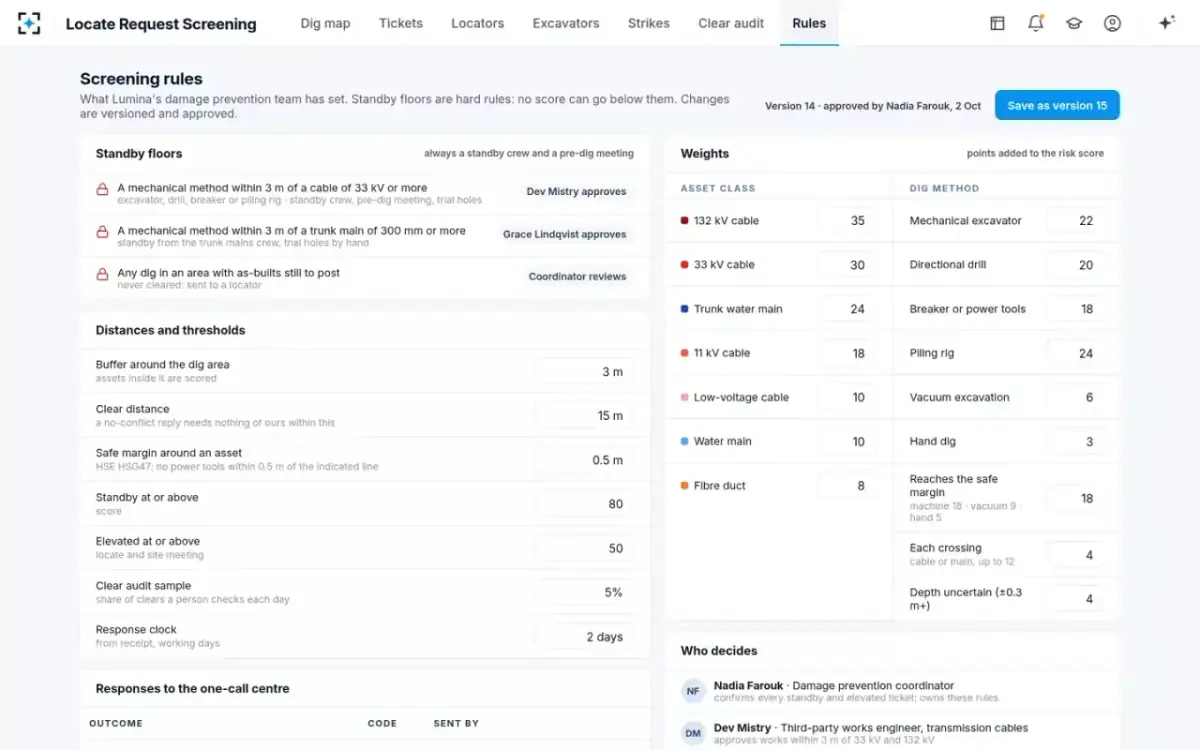View the Strikes tab
The width and height of the screenshot is (1200, 750).
point(649,23)
